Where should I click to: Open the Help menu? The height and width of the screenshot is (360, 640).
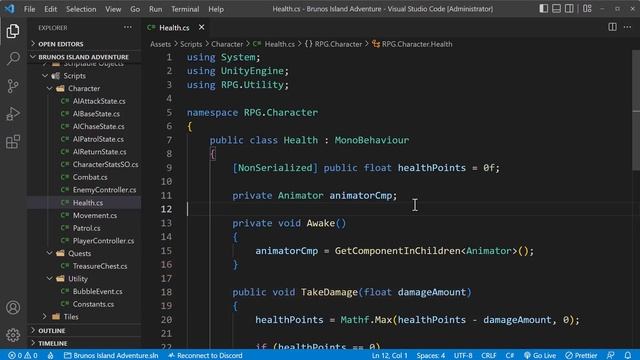tap(216, 9)
